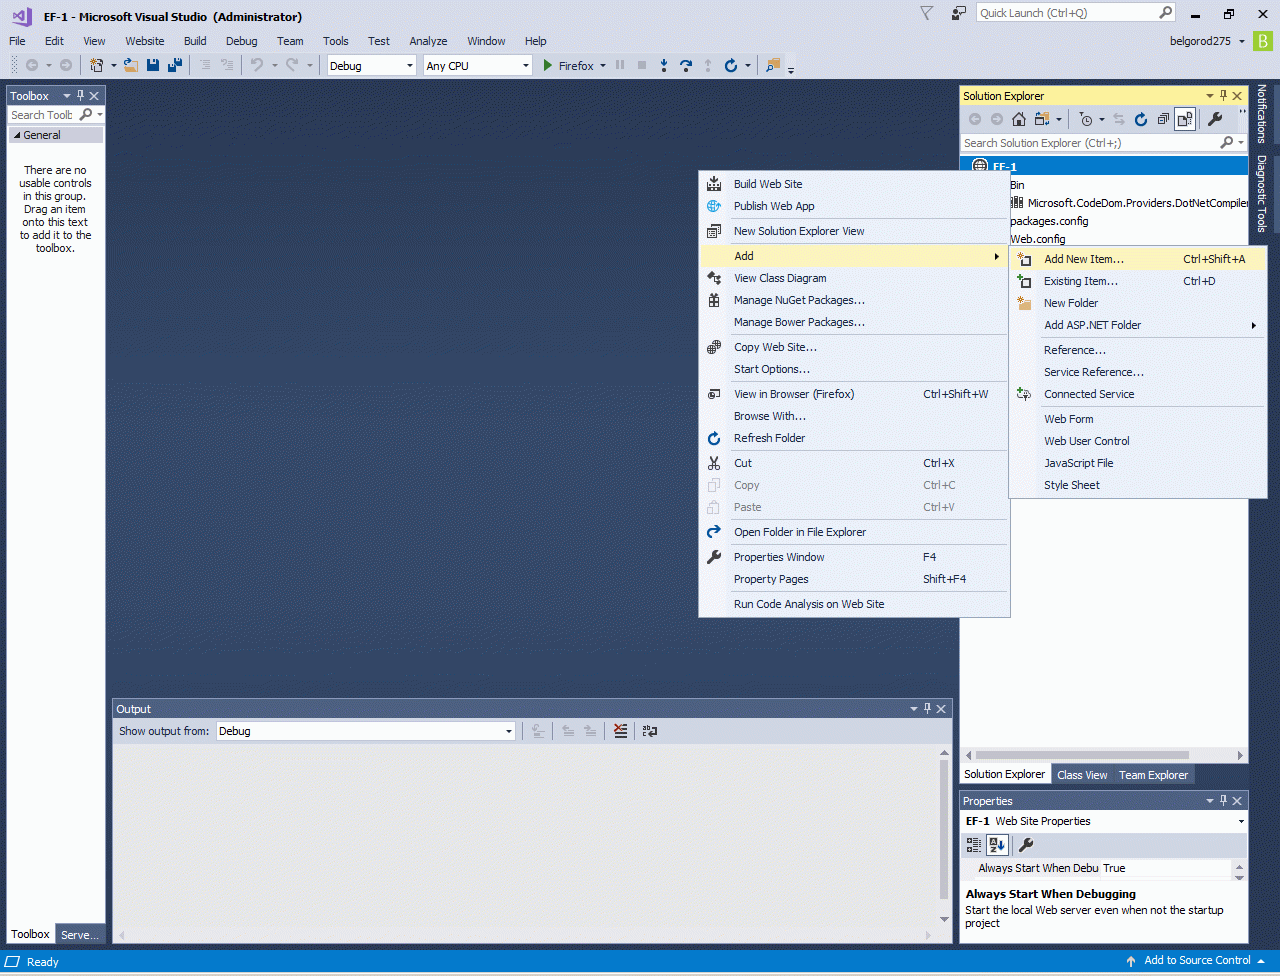
Task: Switch to the Class View tab
Action: [x=1082, y=775]
